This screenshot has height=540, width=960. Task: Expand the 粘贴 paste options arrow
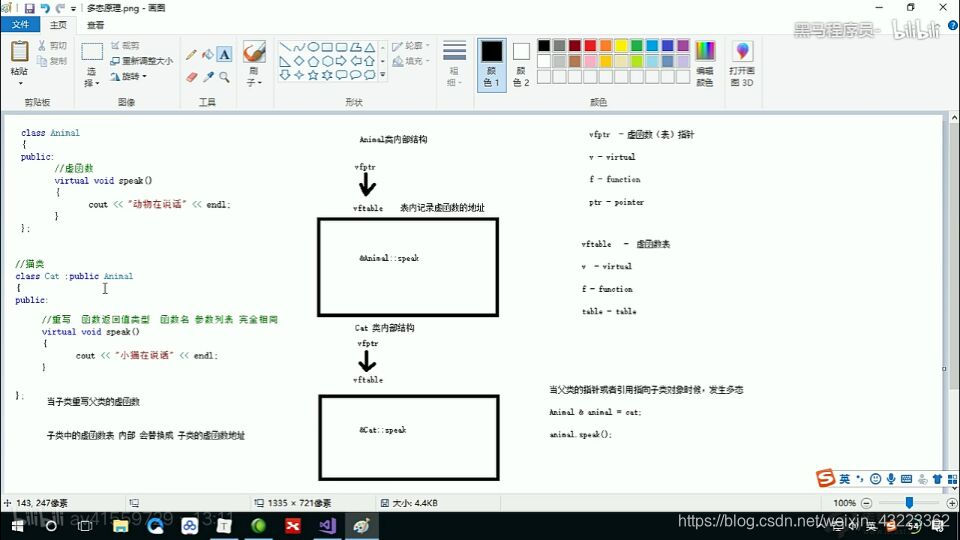click(x=20, y=82)
